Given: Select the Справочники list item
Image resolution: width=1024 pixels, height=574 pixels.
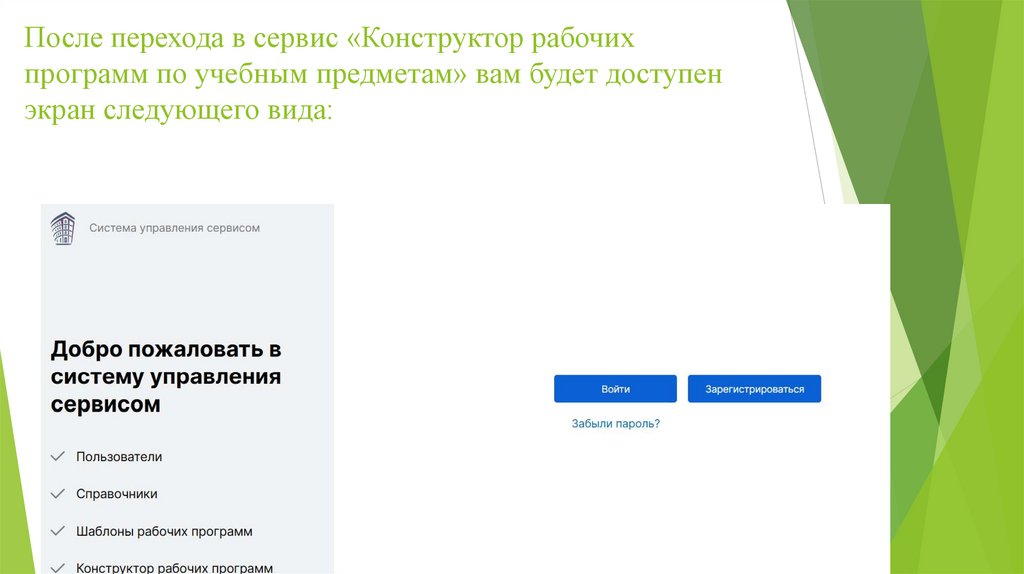Looking at the screenshot, I should coord(116,494).
